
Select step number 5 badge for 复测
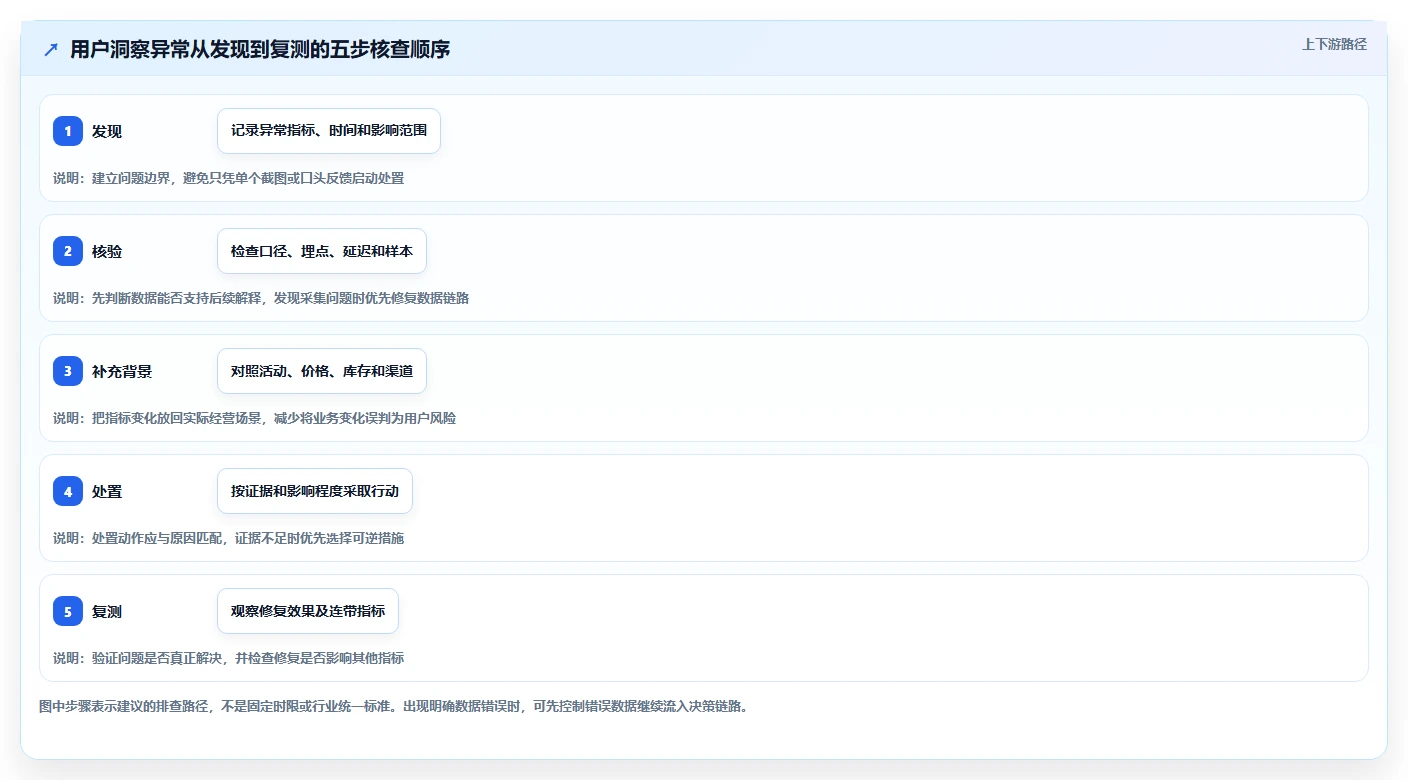(68, 611)
